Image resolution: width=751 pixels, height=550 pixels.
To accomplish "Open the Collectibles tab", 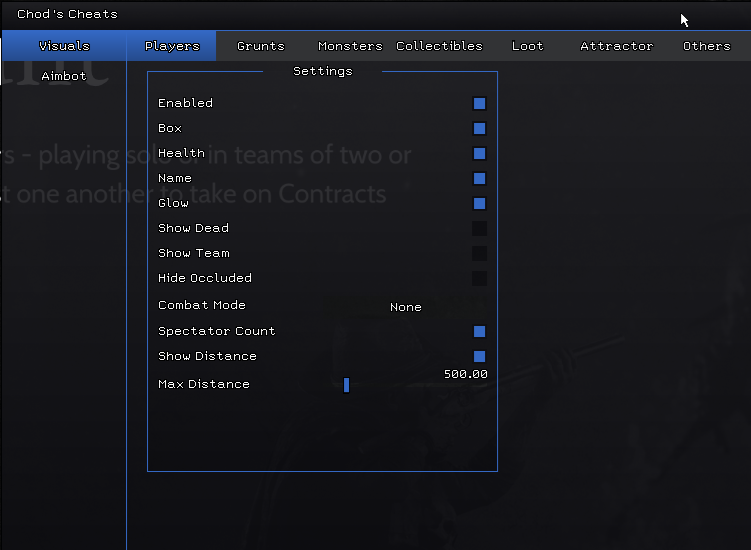I will (x=439, y=46).
